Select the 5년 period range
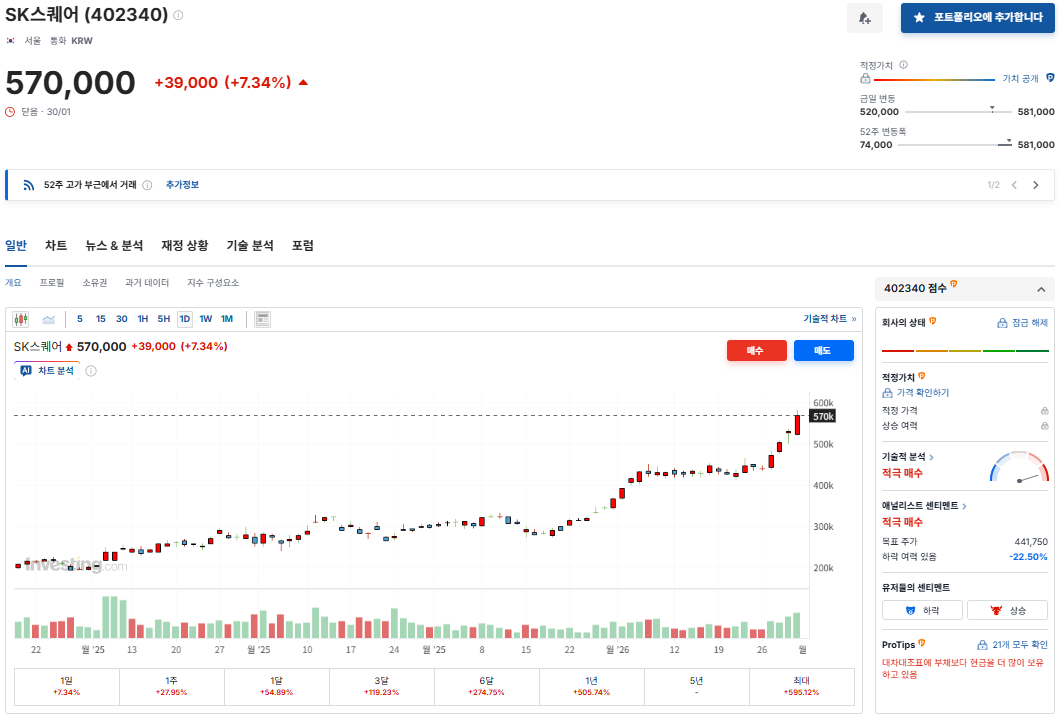1059x717 pixels. pyautogui.click(x=696, y=686)
